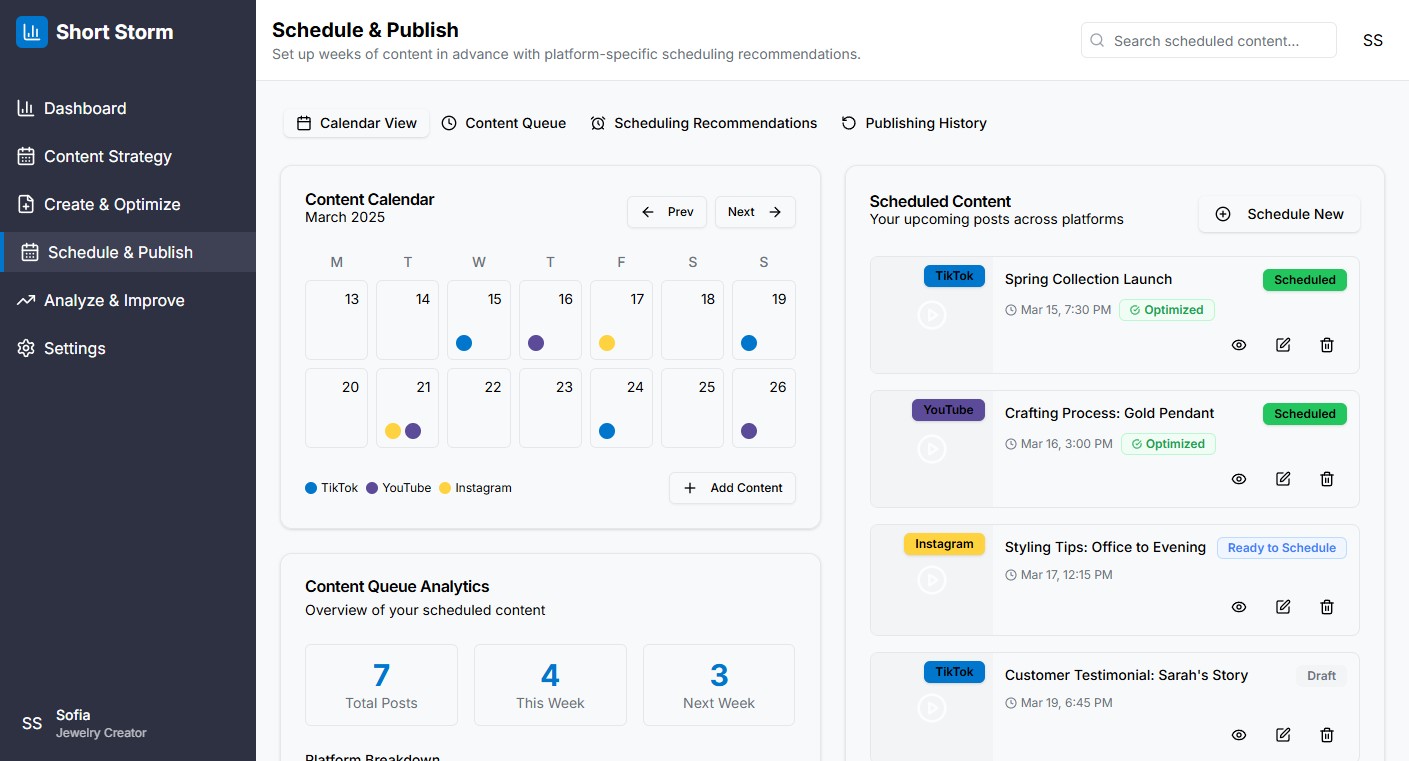Open the Publishing History tab
The width and height of the screenshot is (1409, 761).
click(913, 122)
